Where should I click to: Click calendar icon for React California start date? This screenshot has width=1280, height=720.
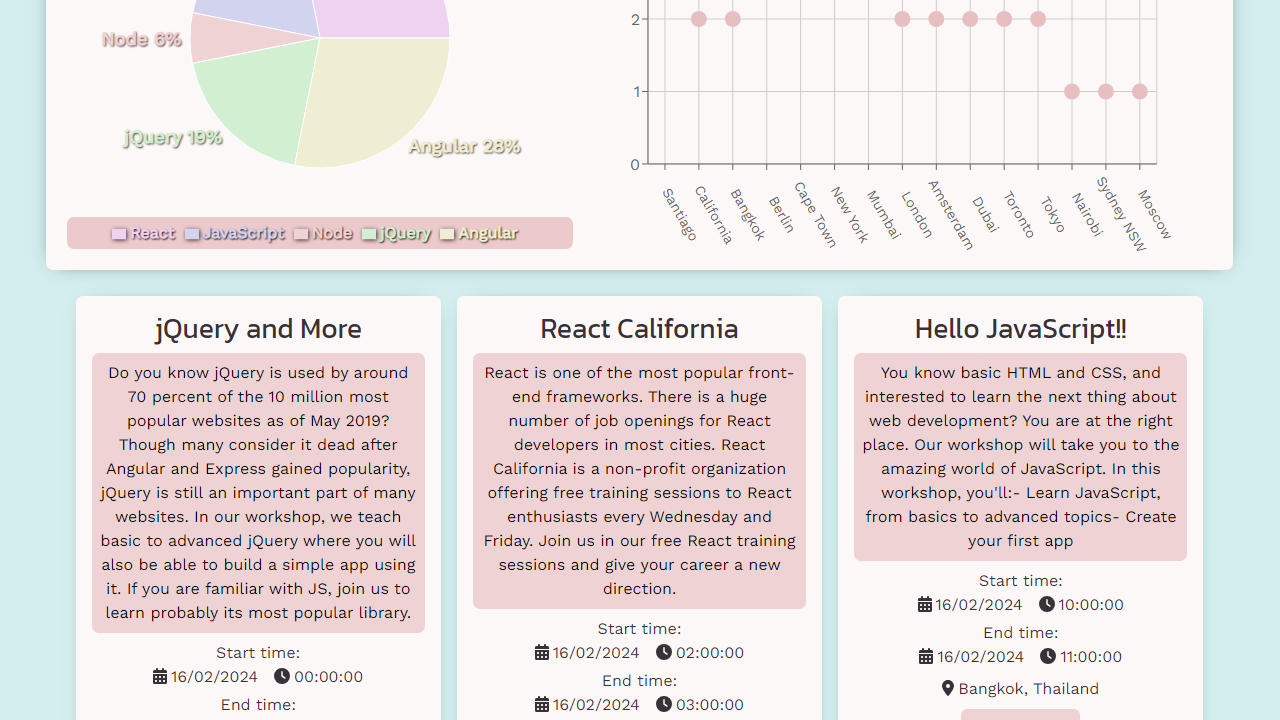(542, 653)
